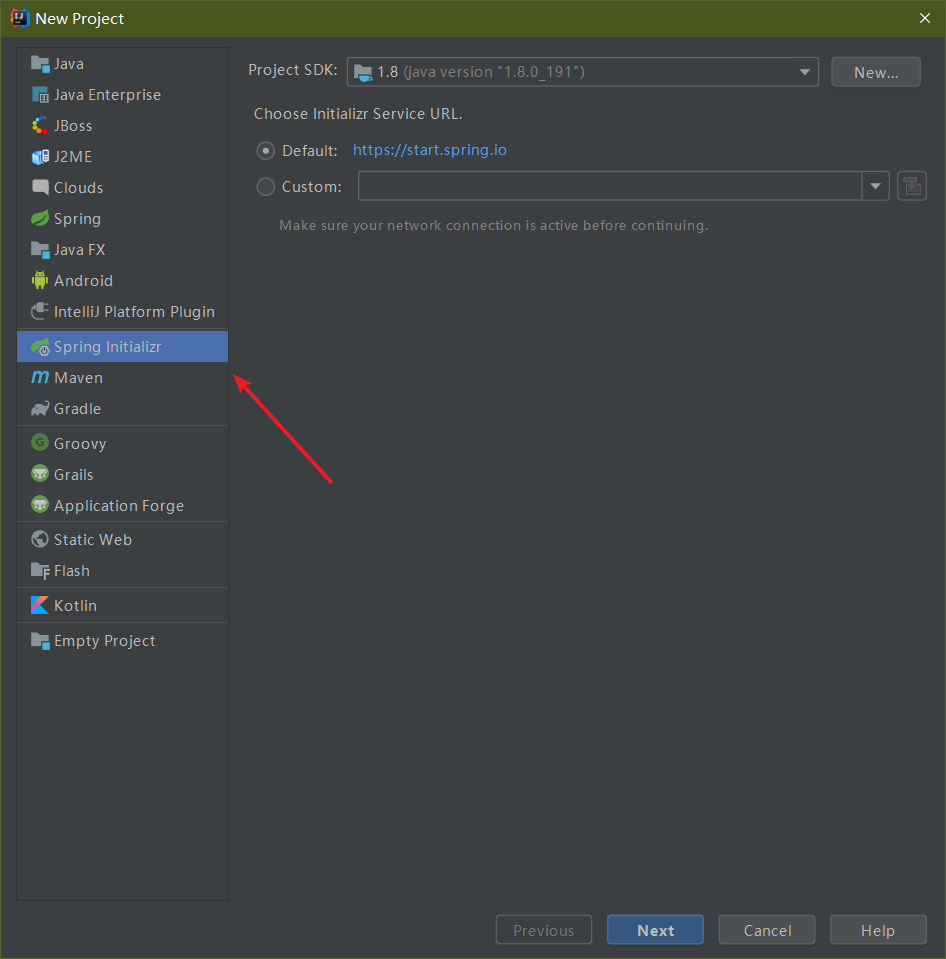946x959 pixels.
Task: Choose Java Enterprise project type
Action: pyautogui.click(x=122, y=95)
